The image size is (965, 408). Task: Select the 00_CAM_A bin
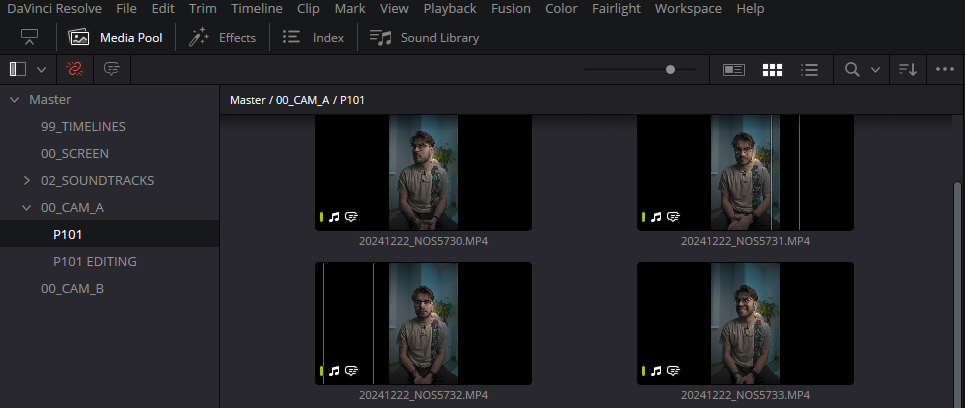[72, 207]
